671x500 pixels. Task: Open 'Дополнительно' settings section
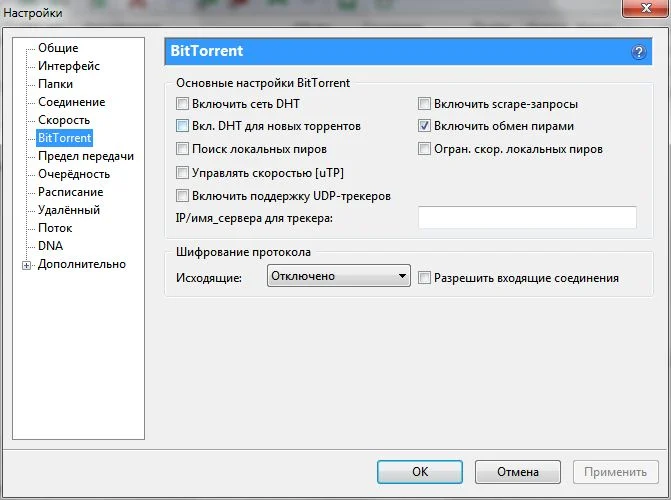click(x=82, y=264)
